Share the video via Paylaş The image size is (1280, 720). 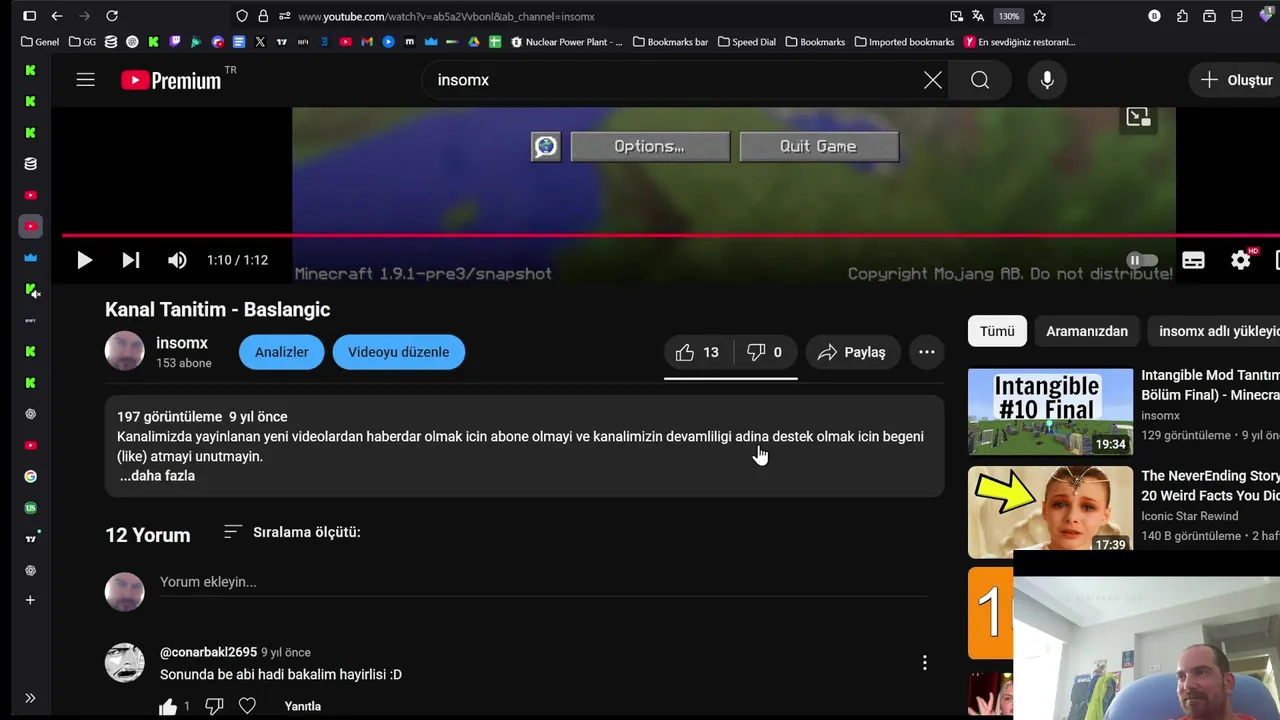[852, 352]
